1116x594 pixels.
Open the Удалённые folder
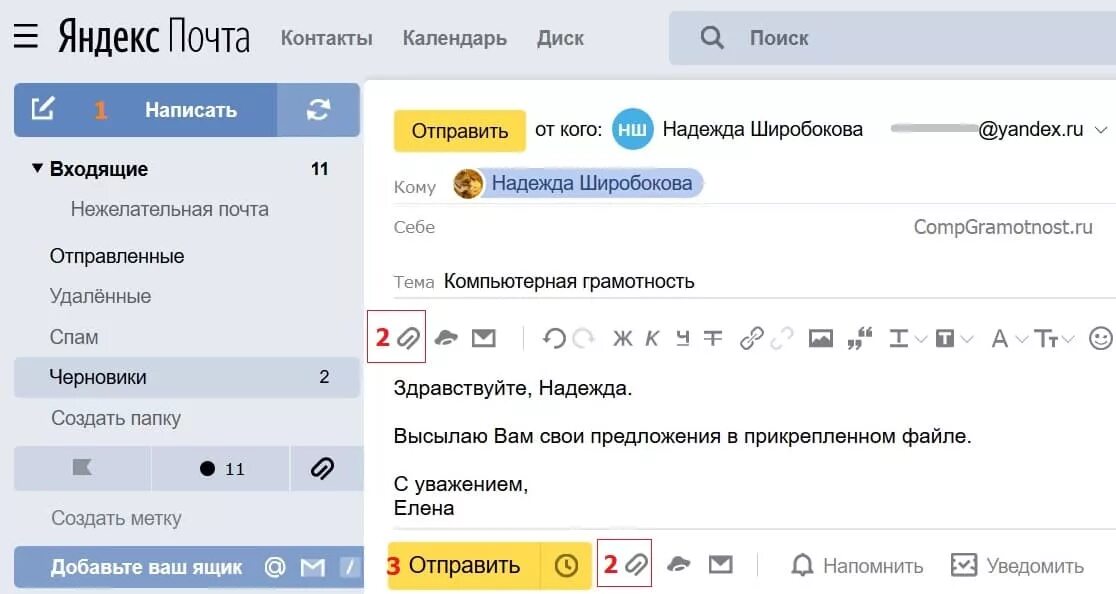[100, 296]
